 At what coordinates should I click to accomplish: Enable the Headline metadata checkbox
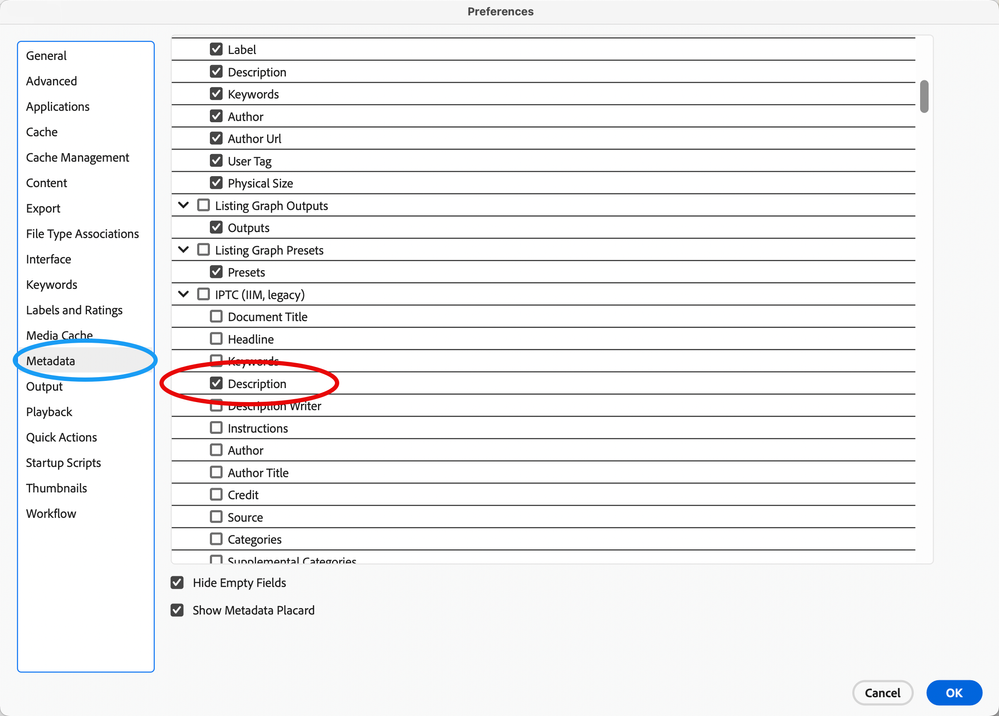(216, 339)
